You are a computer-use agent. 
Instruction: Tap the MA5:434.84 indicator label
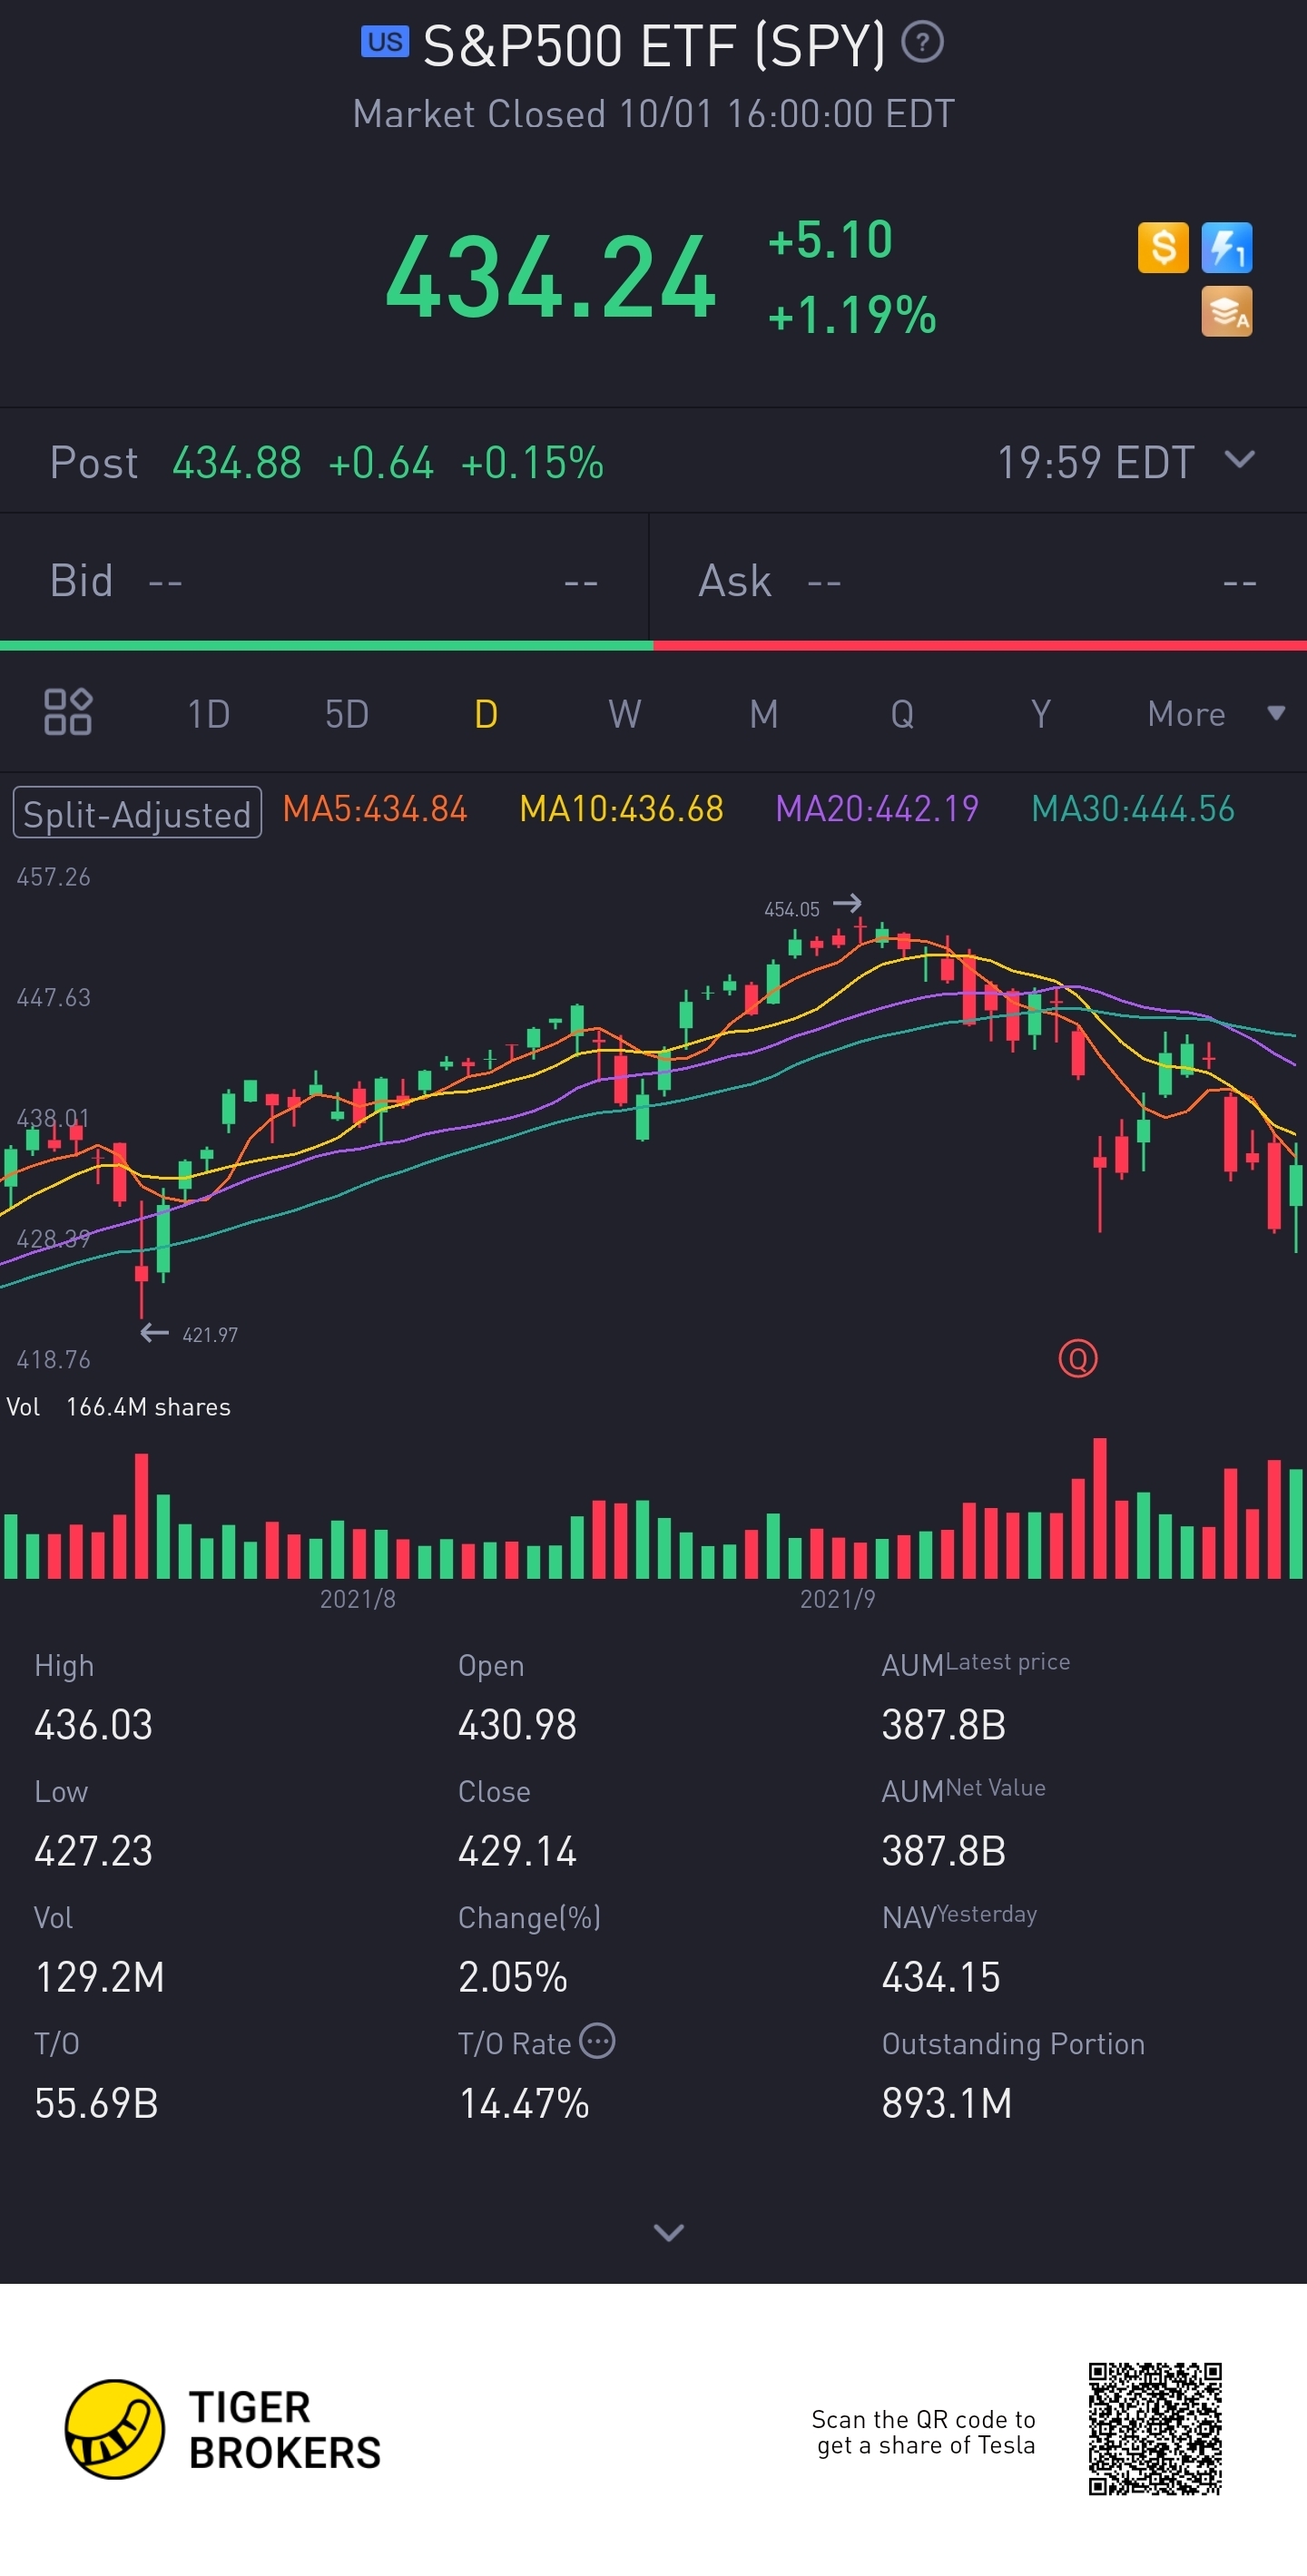click(x=375, y=809)
